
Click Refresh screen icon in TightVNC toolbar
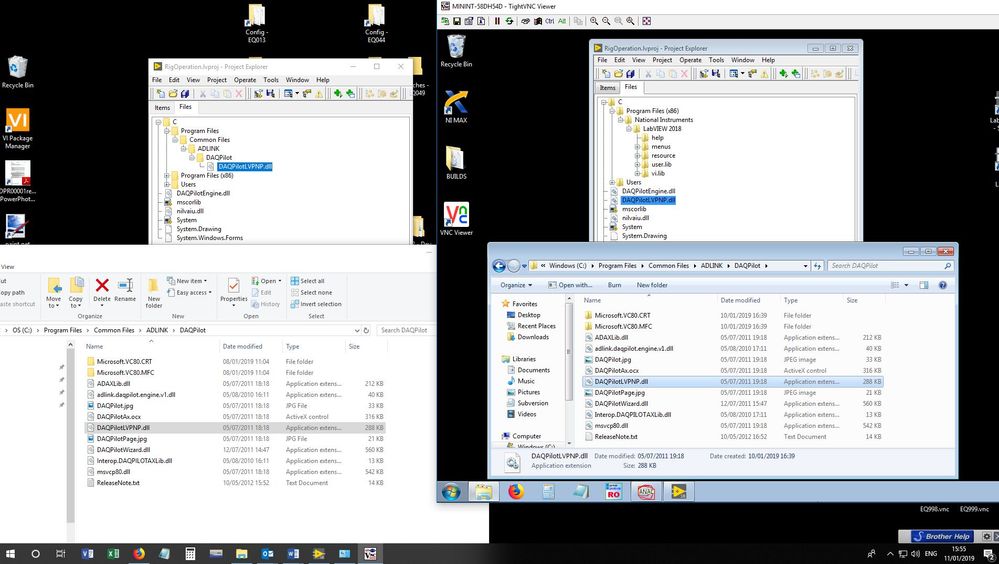pyautogui.click(x=509, y=21)
